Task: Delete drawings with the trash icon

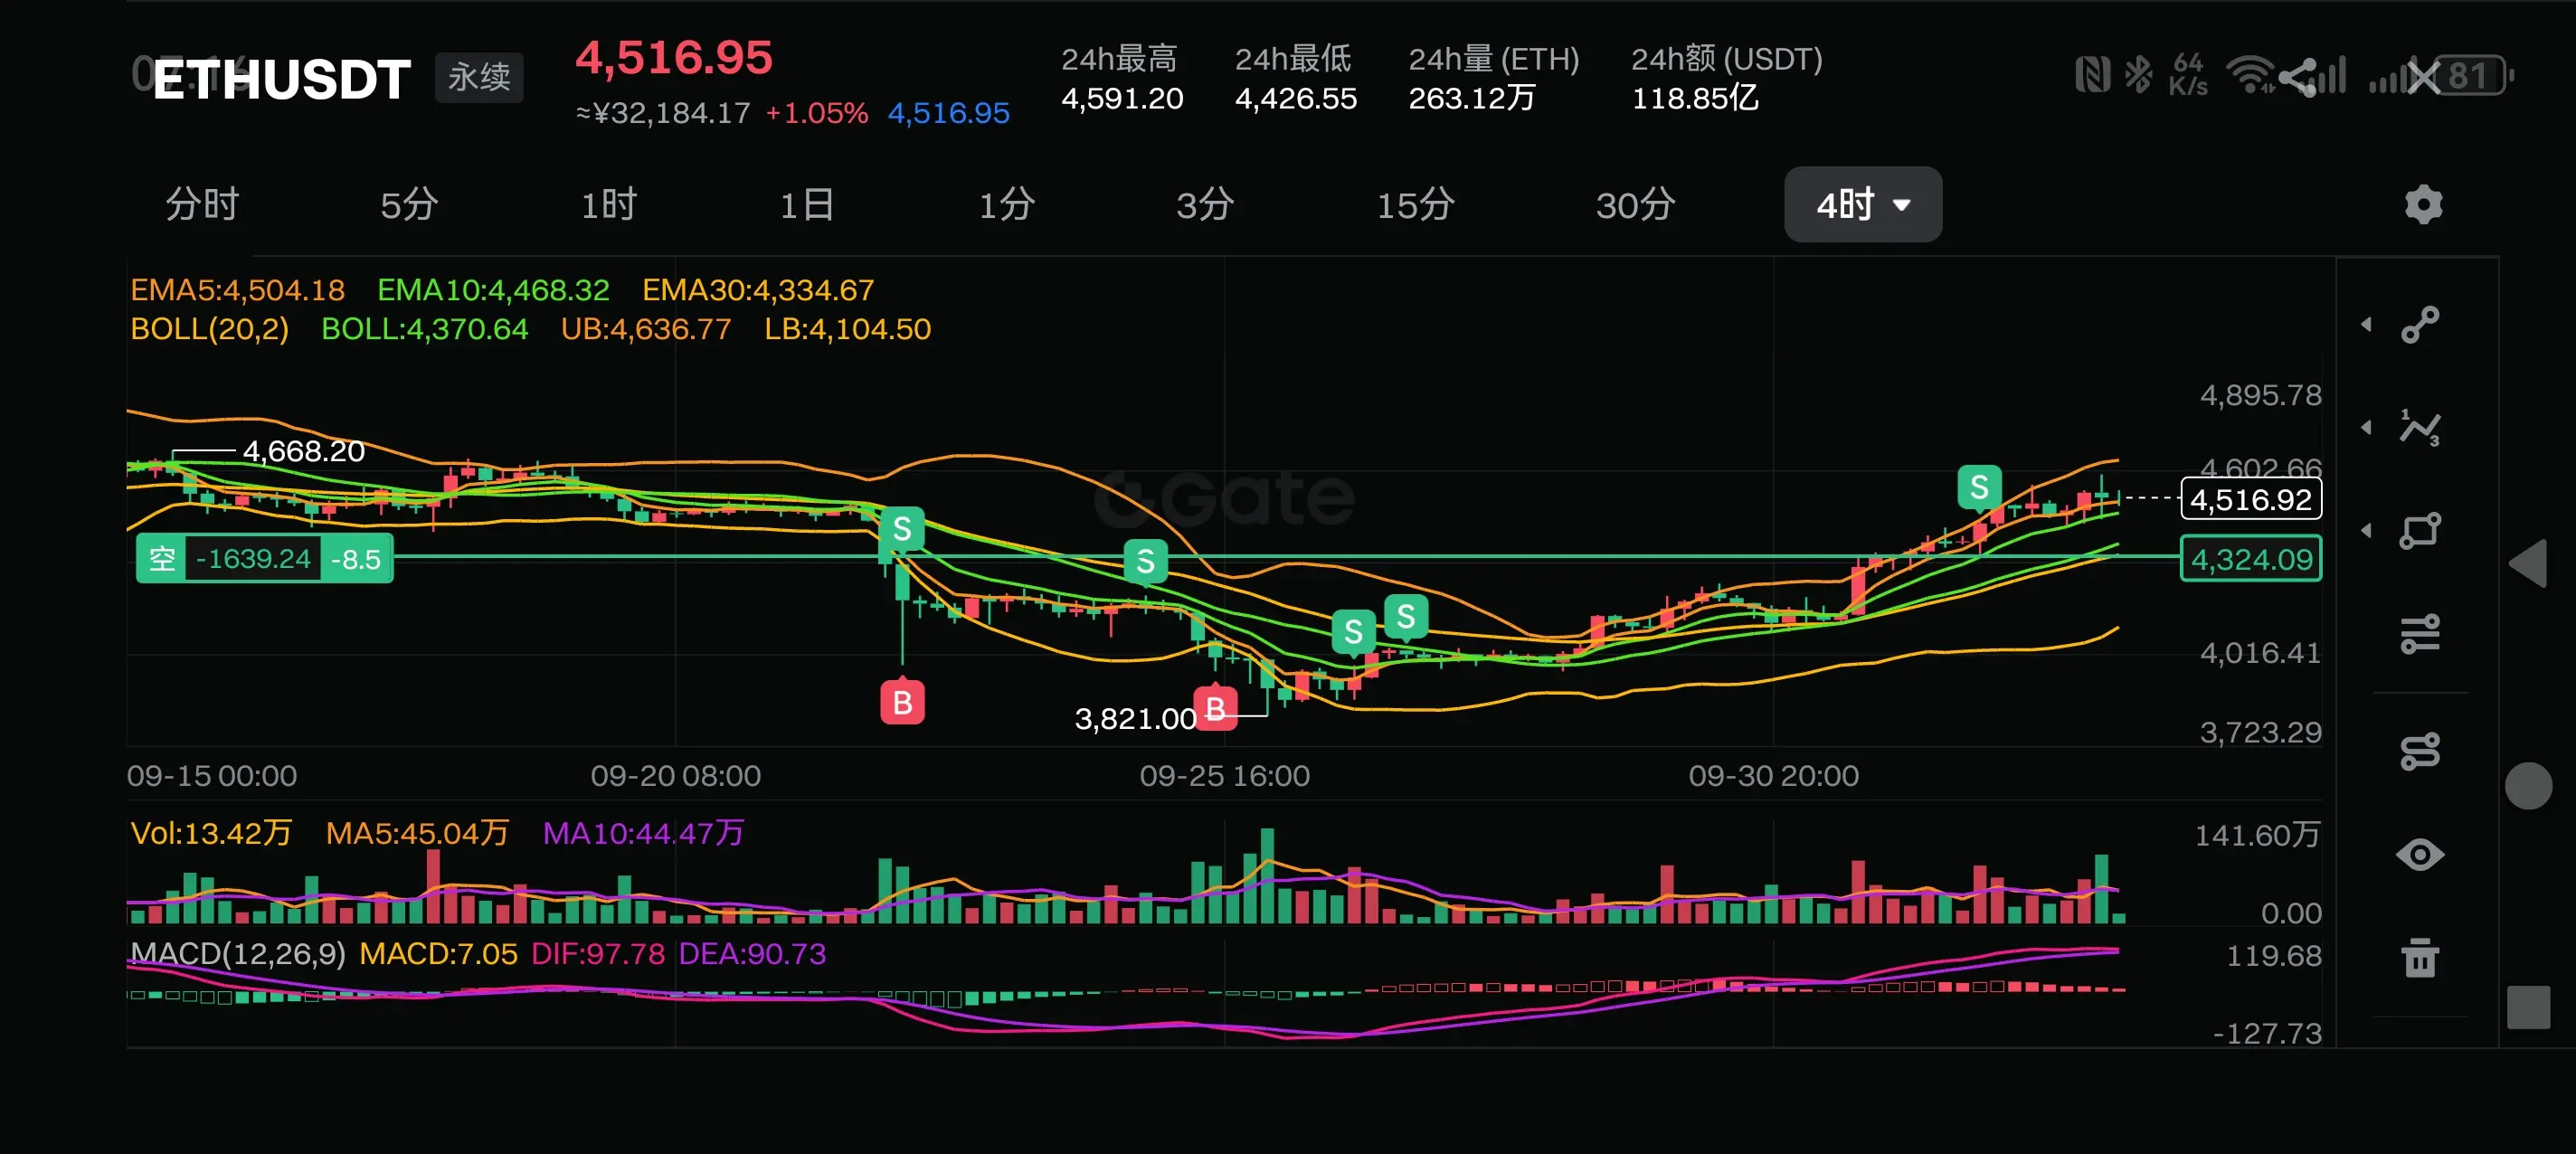Action: (x=2420, y=958)
